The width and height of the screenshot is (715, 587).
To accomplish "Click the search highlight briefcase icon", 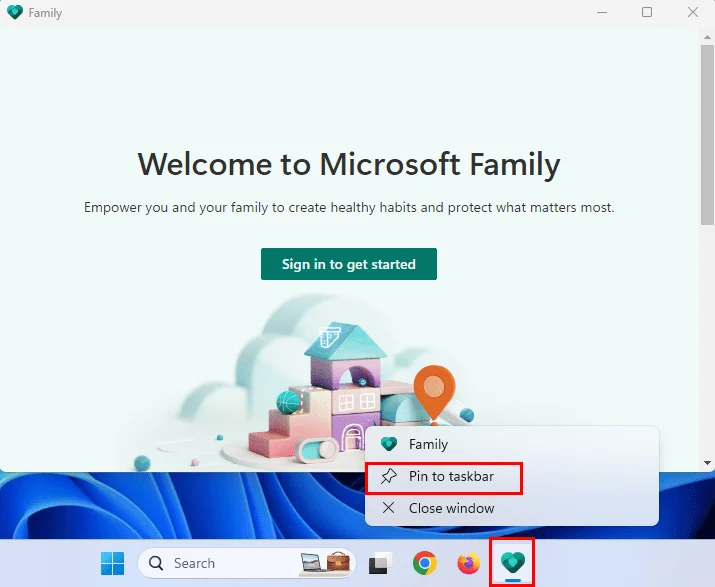I will pos(338,563).
